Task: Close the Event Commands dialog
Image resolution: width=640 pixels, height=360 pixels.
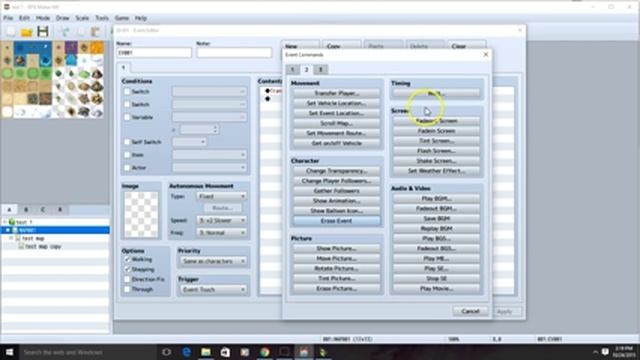Action: click(x=486, y=54)
